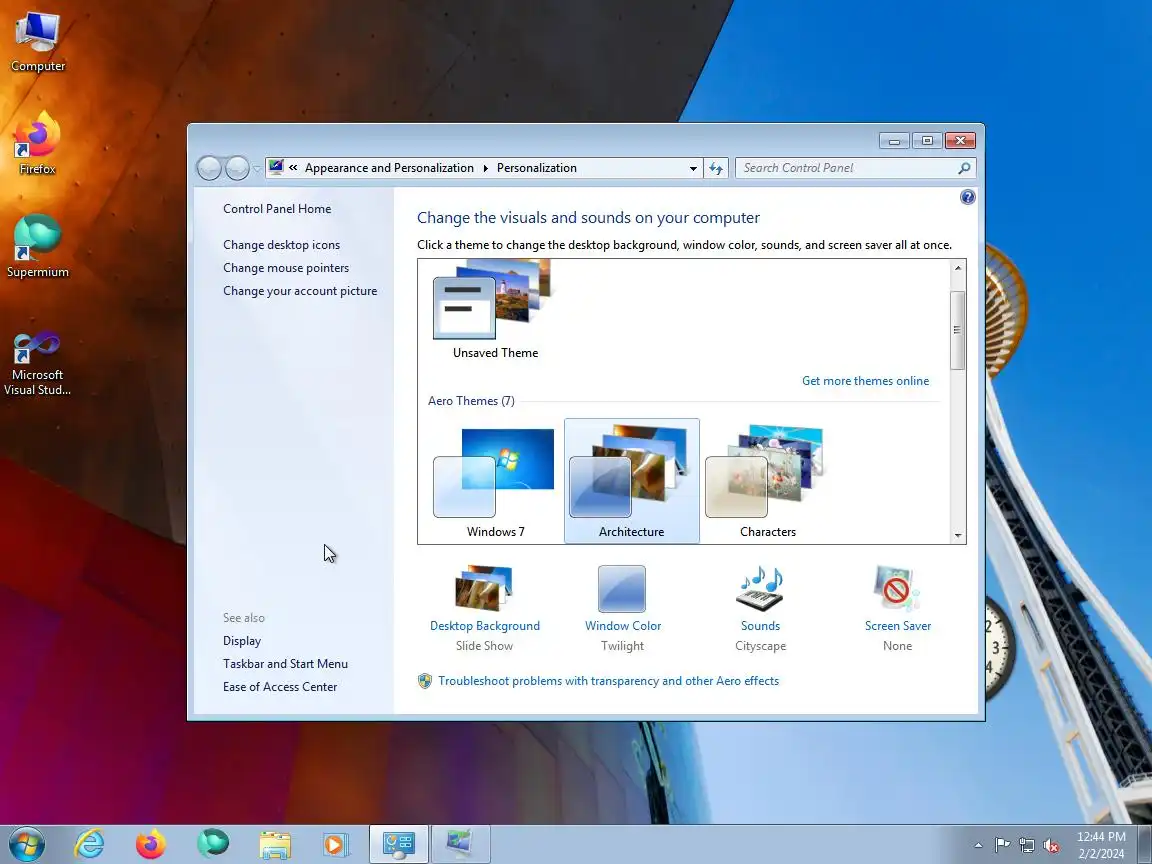Click theme list scroll down arrow
Viewport: 1152px width, 864px height.
pos(957,536)
